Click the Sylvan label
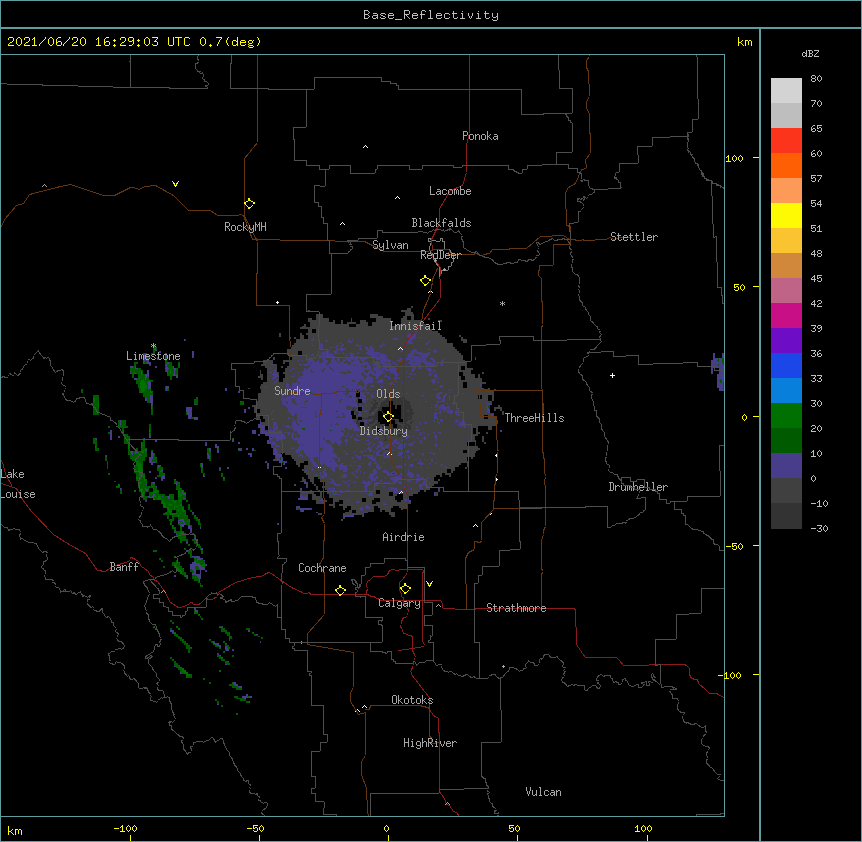This screenshot has width=862, height=842. (390, 245)
